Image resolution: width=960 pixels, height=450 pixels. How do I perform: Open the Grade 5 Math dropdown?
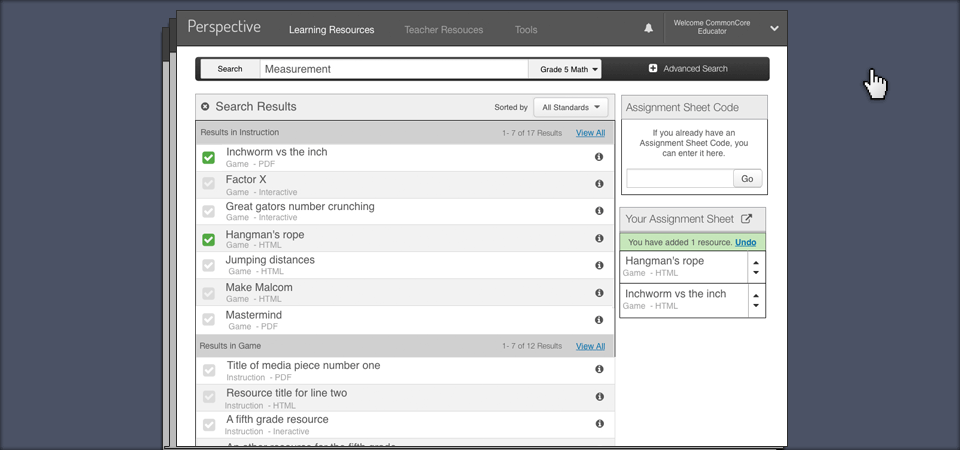click(x=564, y=69)
